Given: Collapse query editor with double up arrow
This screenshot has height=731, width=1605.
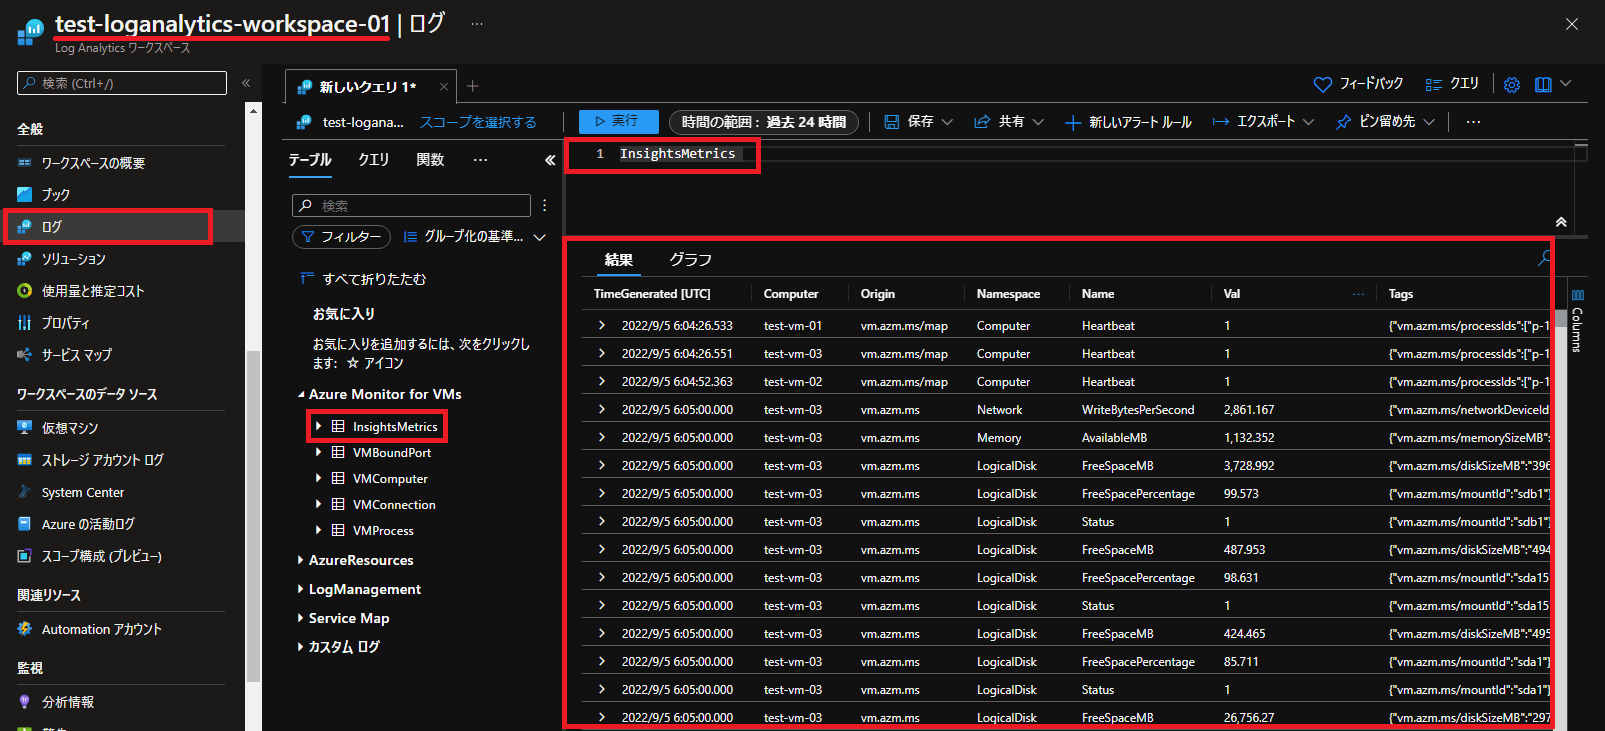Looking at the screenshot, I should point(1561,222).
